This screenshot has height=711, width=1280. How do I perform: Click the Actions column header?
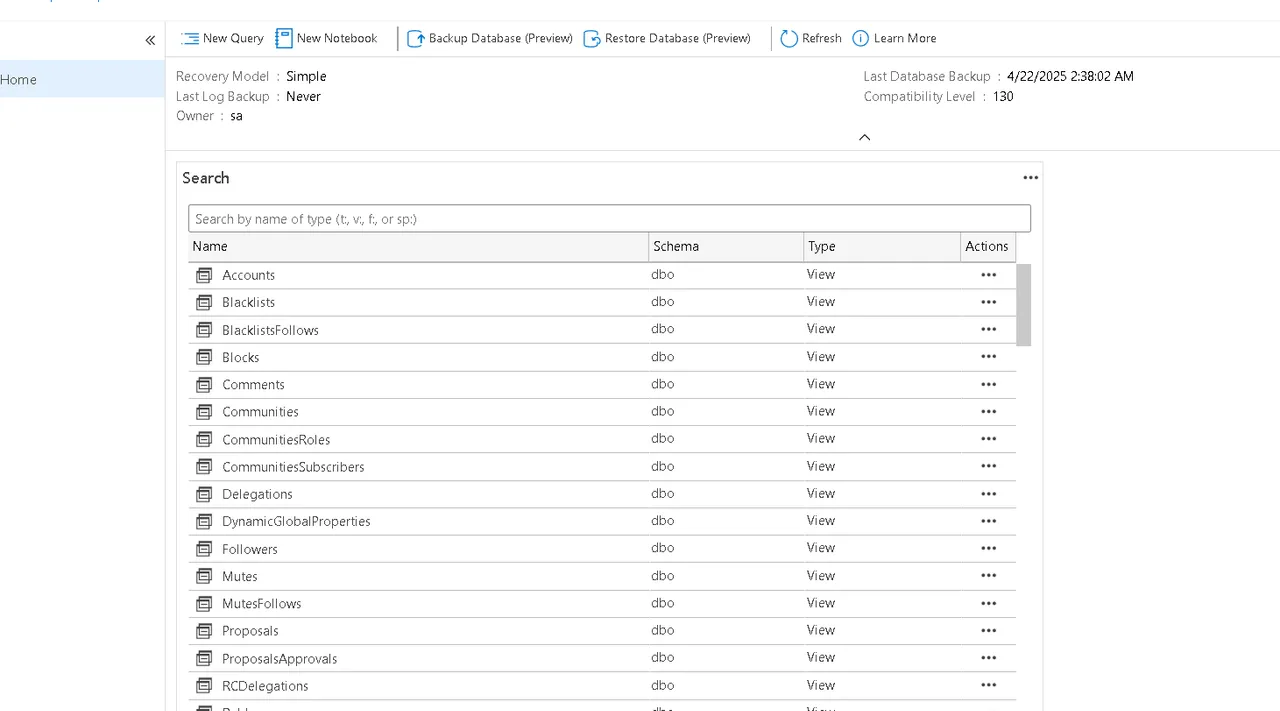coord(987,246)
